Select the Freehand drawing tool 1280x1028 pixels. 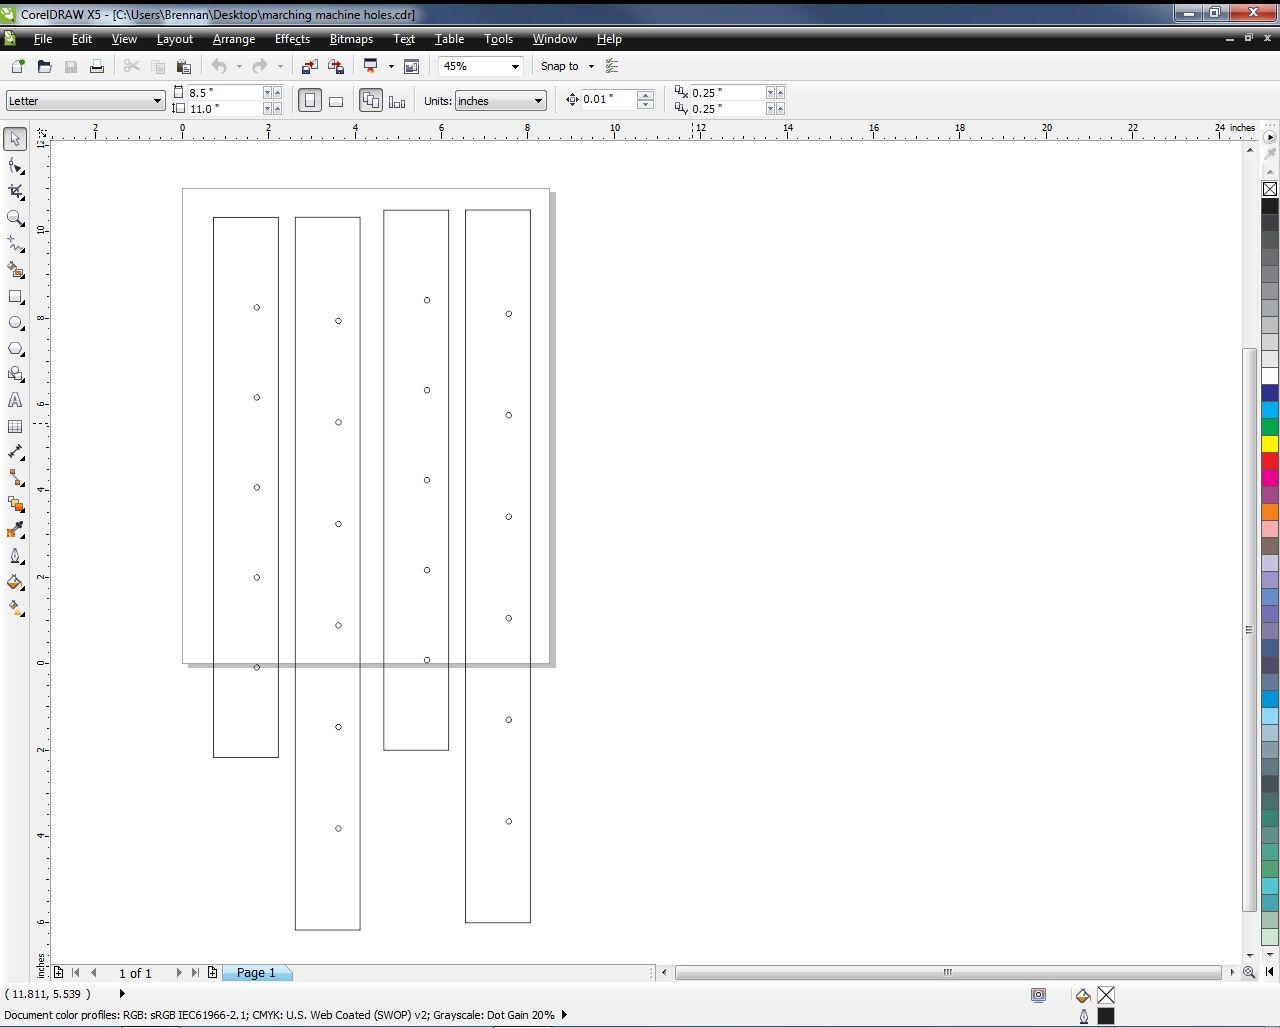click(x=15, y=244)
